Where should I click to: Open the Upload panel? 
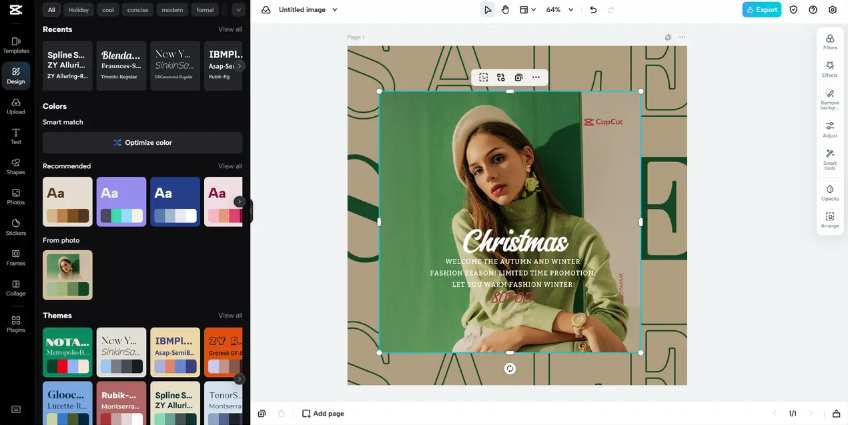[16, 106]
